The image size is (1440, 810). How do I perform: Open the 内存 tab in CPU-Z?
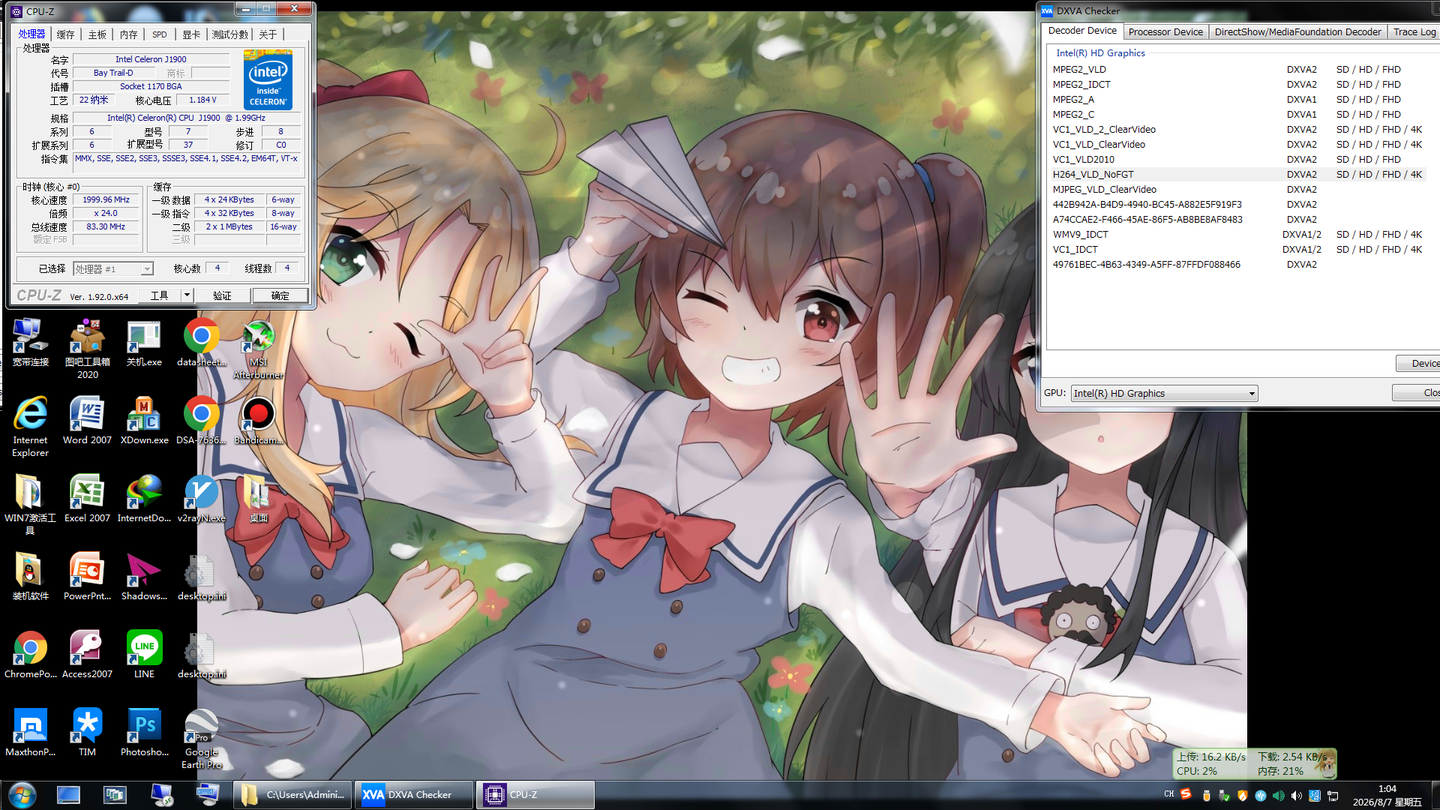128,34
